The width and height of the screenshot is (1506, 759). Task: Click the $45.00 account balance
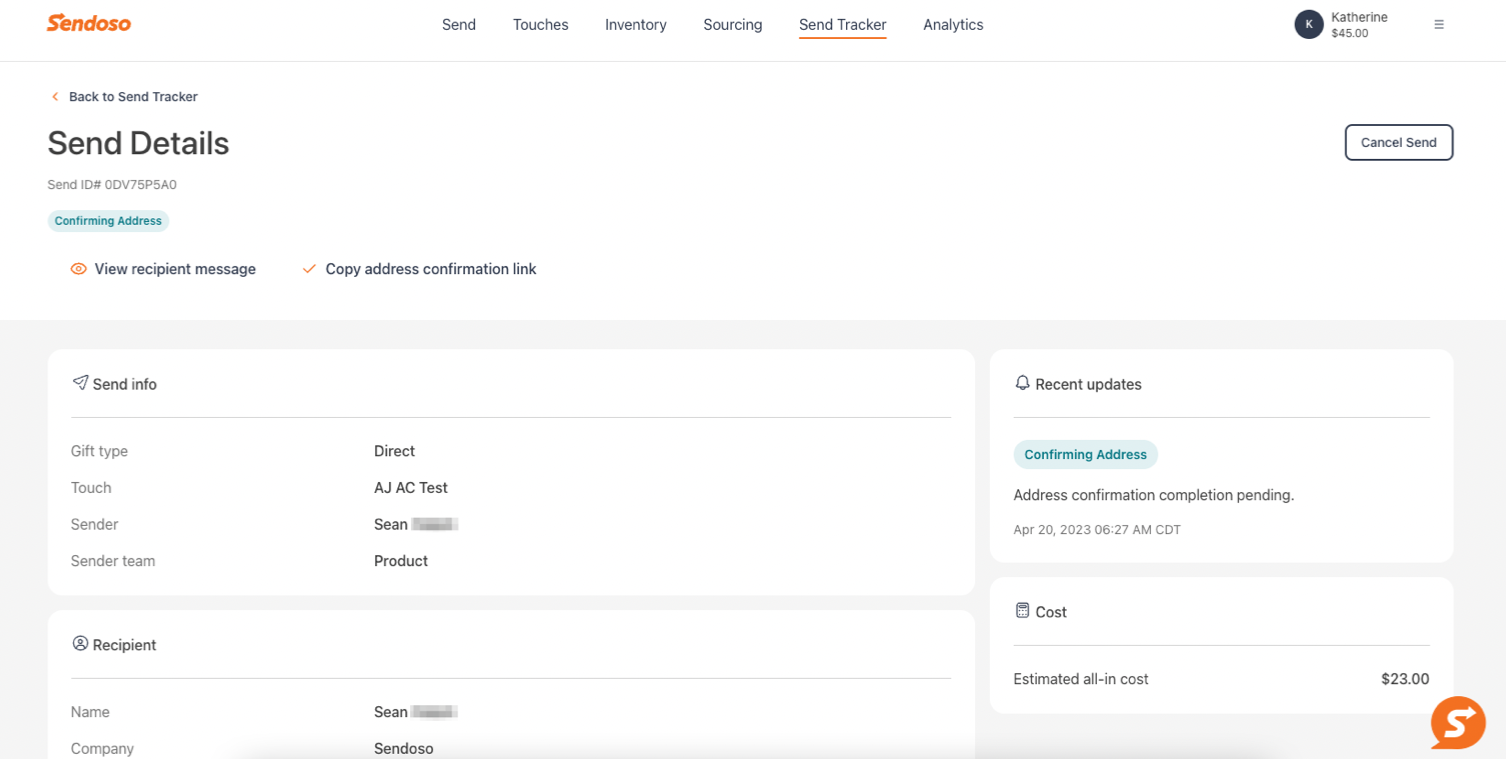click(1350, 33)
